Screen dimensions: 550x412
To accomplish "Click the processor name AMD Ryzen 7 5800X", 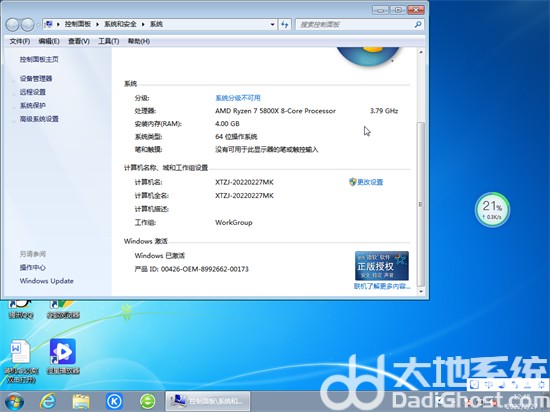I will point(275,111).
